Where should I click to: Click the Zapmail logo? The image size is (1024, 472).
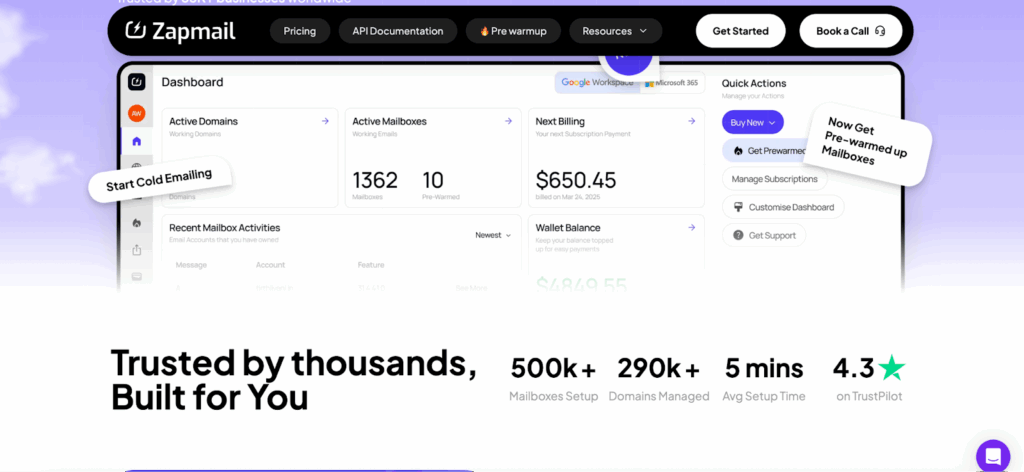point(180,31)
